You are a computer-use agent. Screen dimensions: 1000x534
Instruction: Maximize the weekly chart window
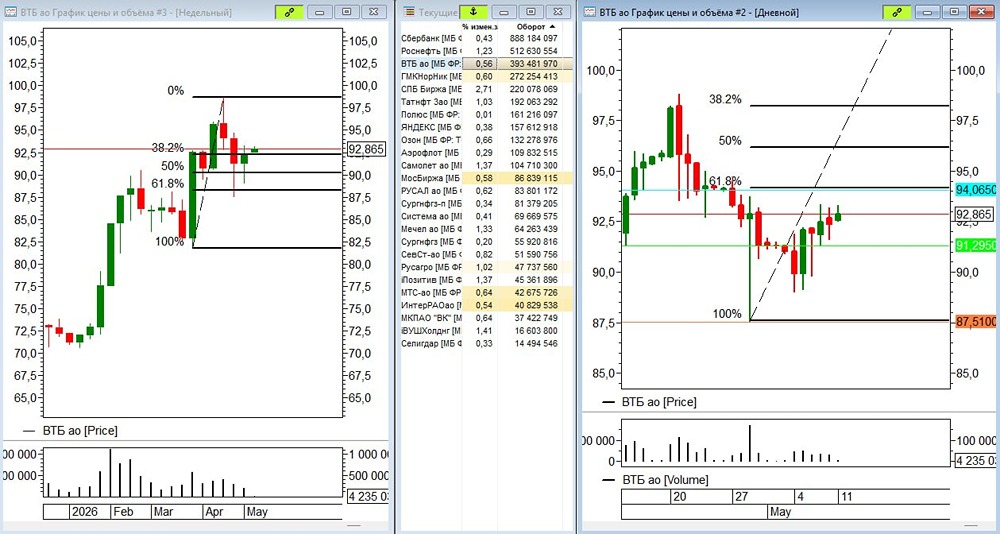pos(346,12)
